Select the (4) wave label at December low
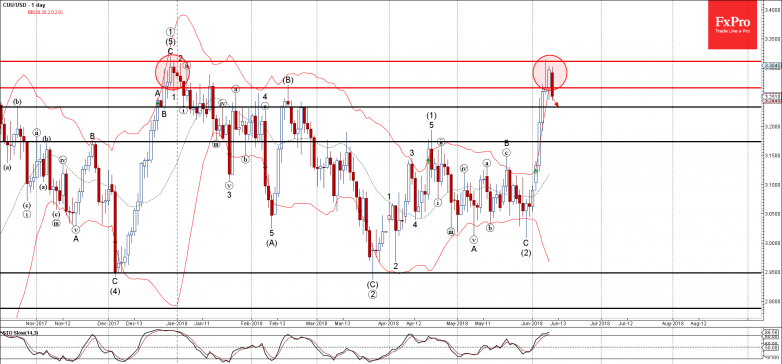 click(x=115, y=290)
